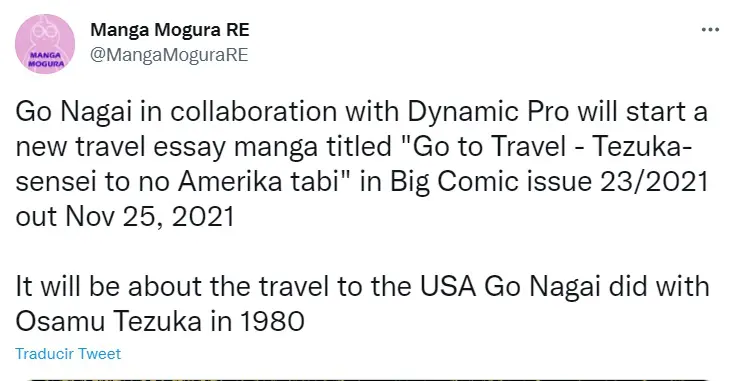
Task: Click the second paragraph about USA travel
Action: point(362,304)
